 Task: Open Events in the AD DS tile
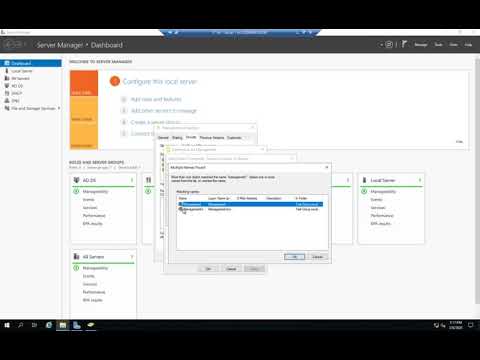click(x=88, y=200)
